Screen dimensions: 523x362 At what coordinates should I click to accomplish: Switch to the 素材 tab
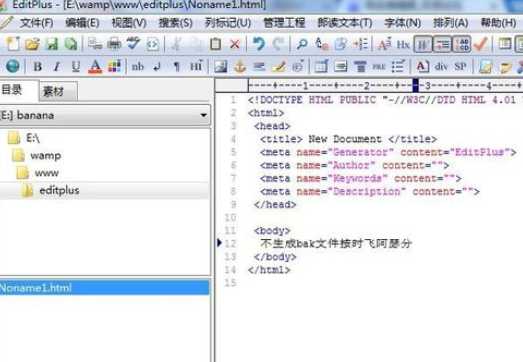pos(59,91)
